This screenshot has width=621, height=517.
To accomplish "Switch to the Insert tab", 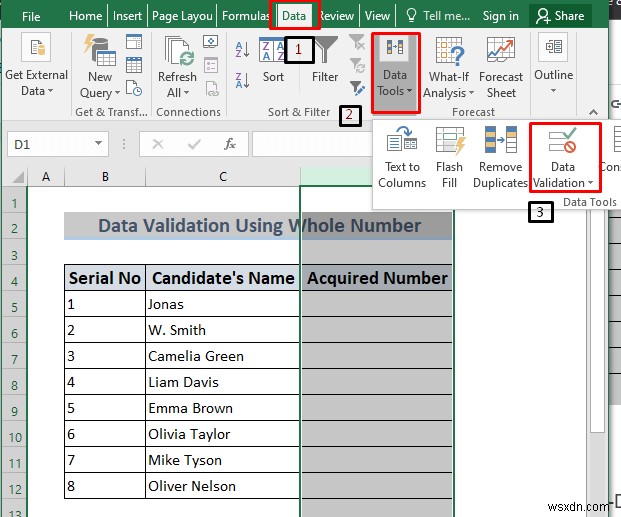I will tap(127, 16).
